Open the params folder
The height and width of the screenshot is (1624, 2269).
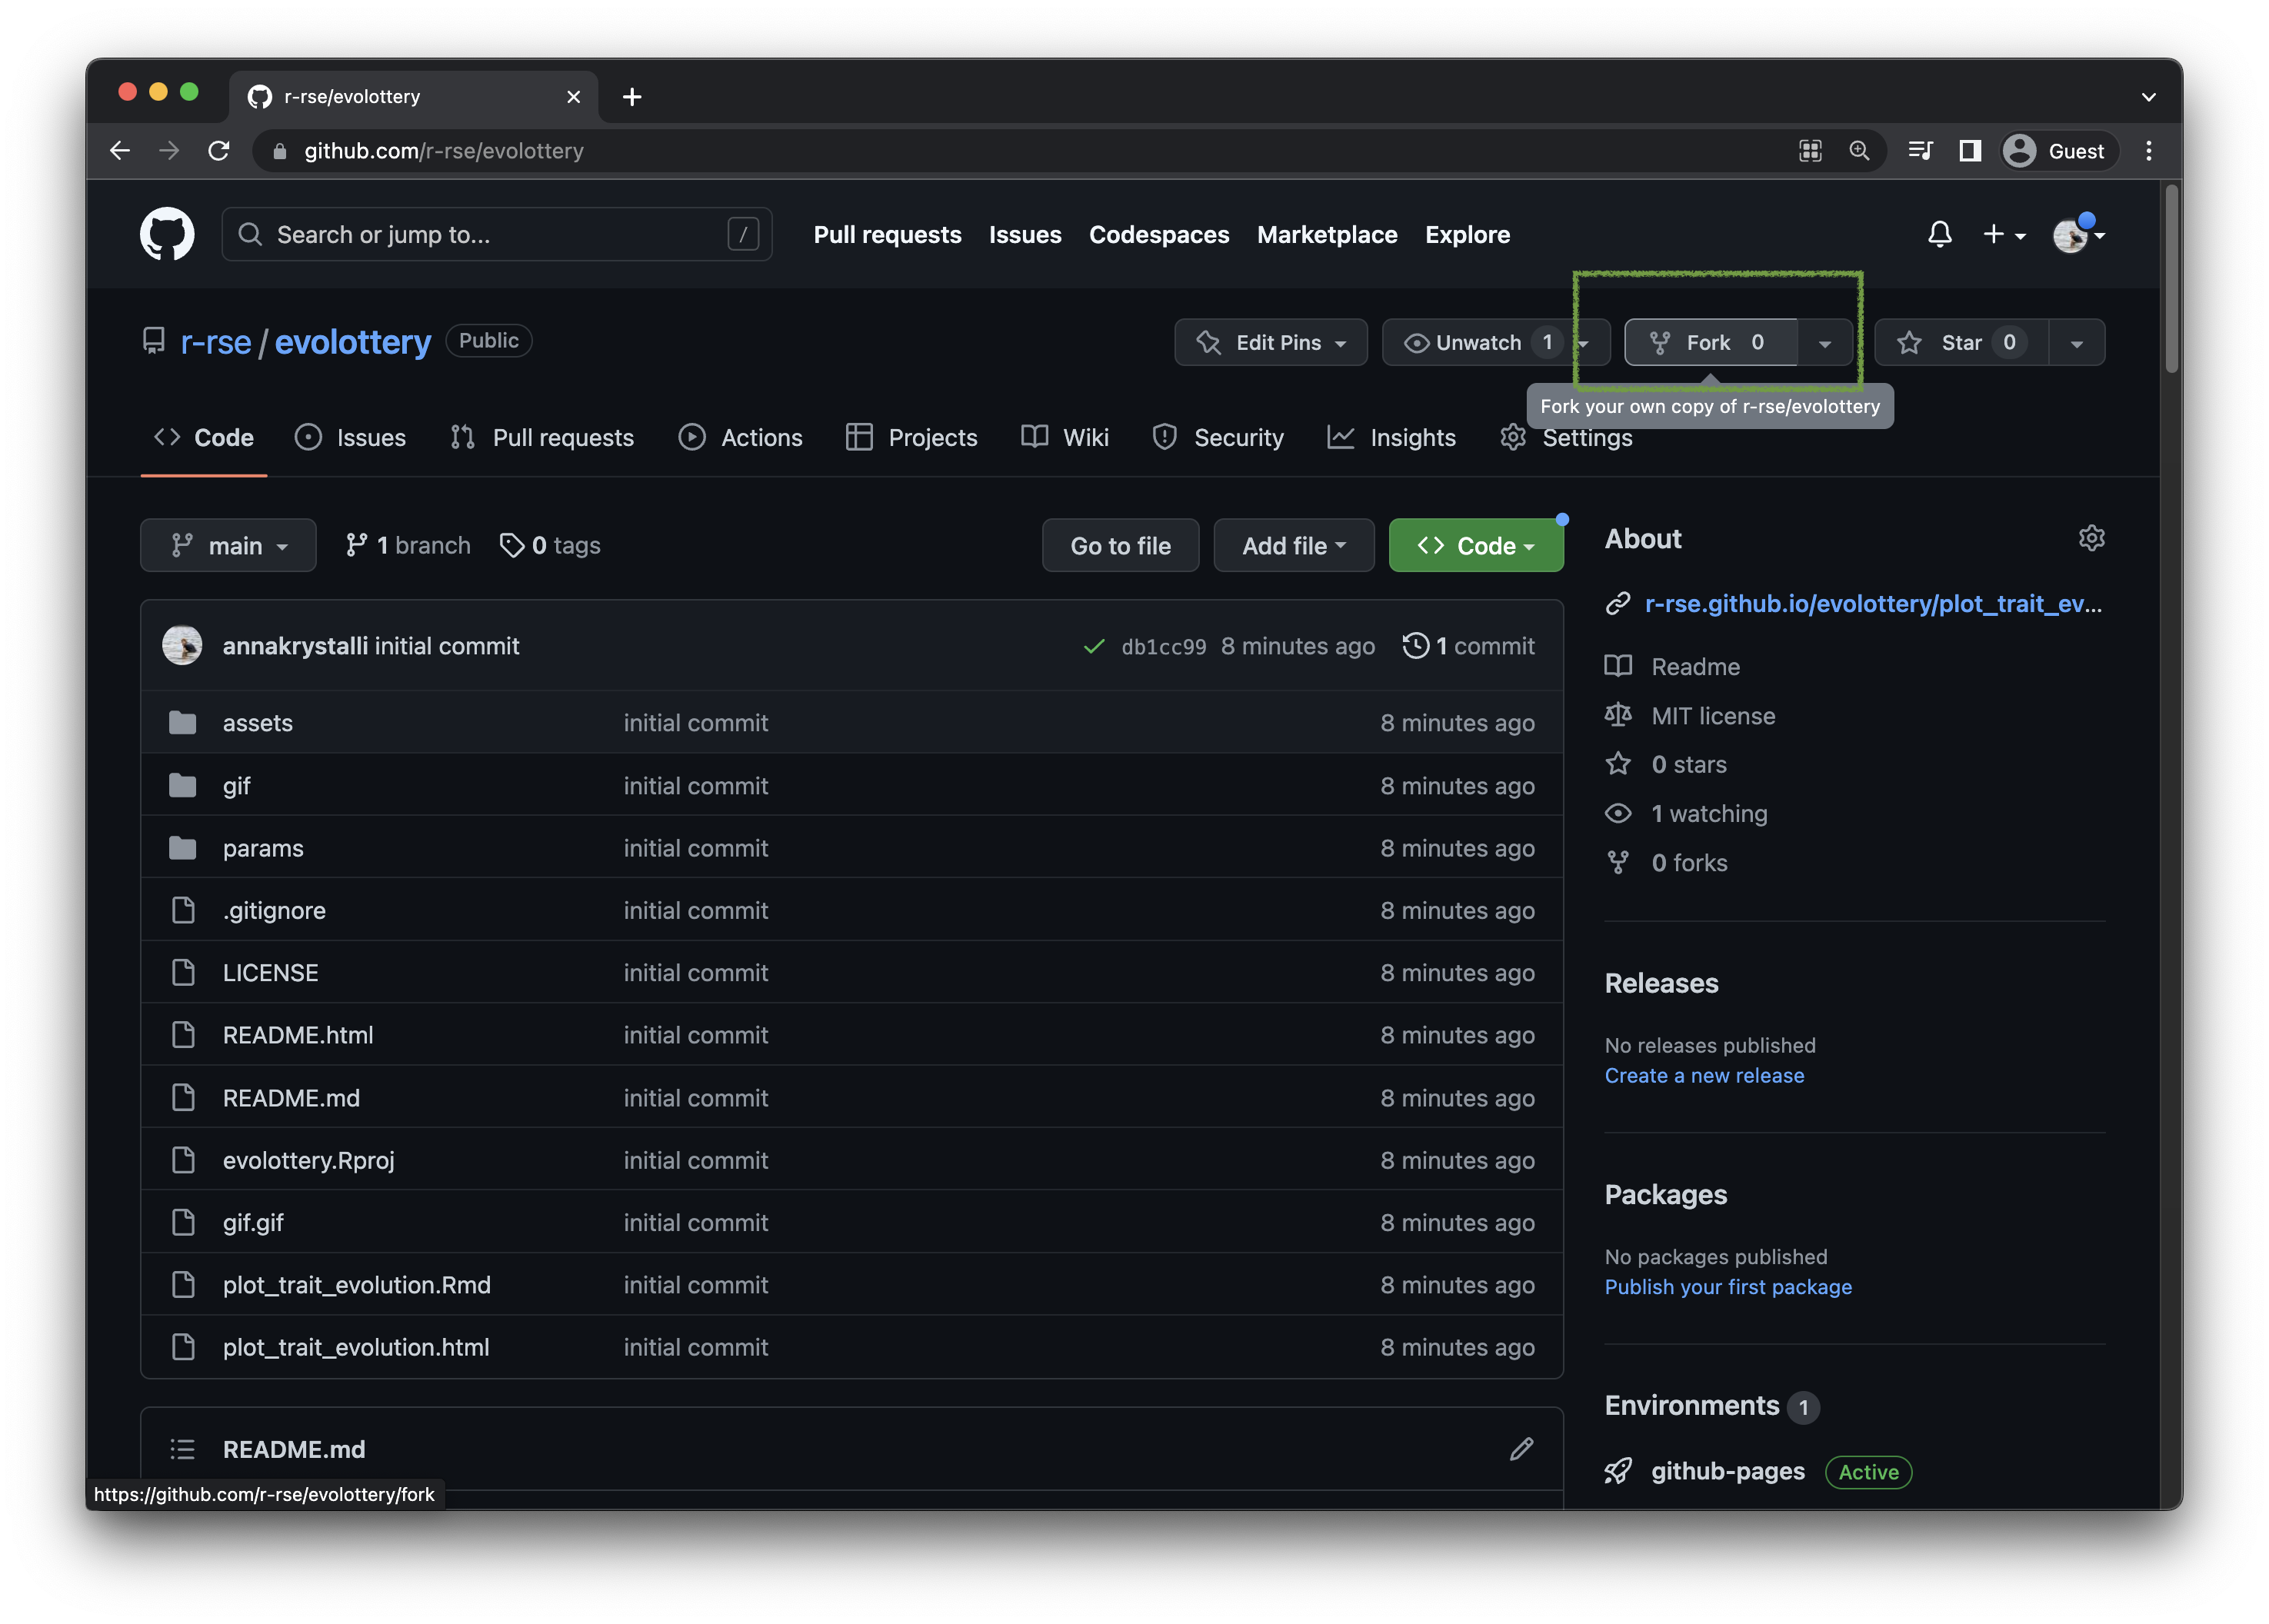[263, 847]
